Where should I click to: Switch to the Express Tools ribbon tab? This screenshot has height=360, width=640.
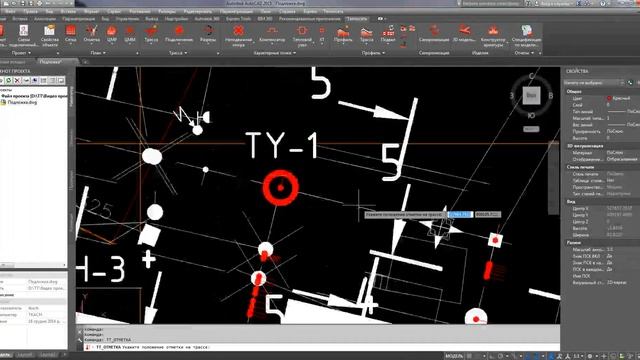pyautogui.click(x=238, y=19)
